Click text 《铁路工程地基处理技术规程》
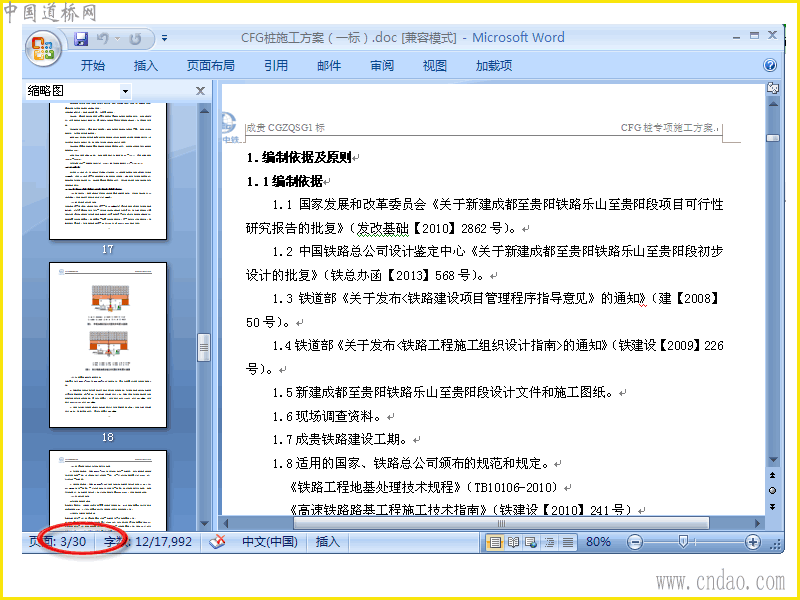The height and width of the screenshot is (600, 800). 375,487
